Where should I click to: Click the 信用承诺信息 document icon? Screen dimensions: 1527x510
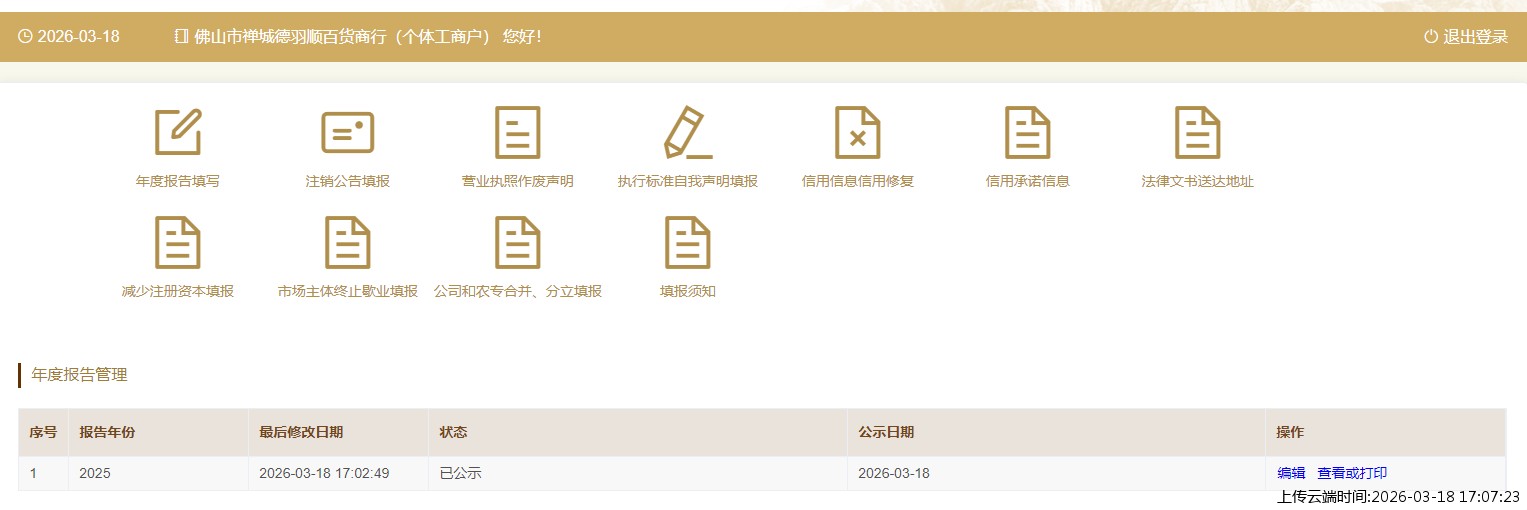pyautogui.click(x=1027, y=132)
